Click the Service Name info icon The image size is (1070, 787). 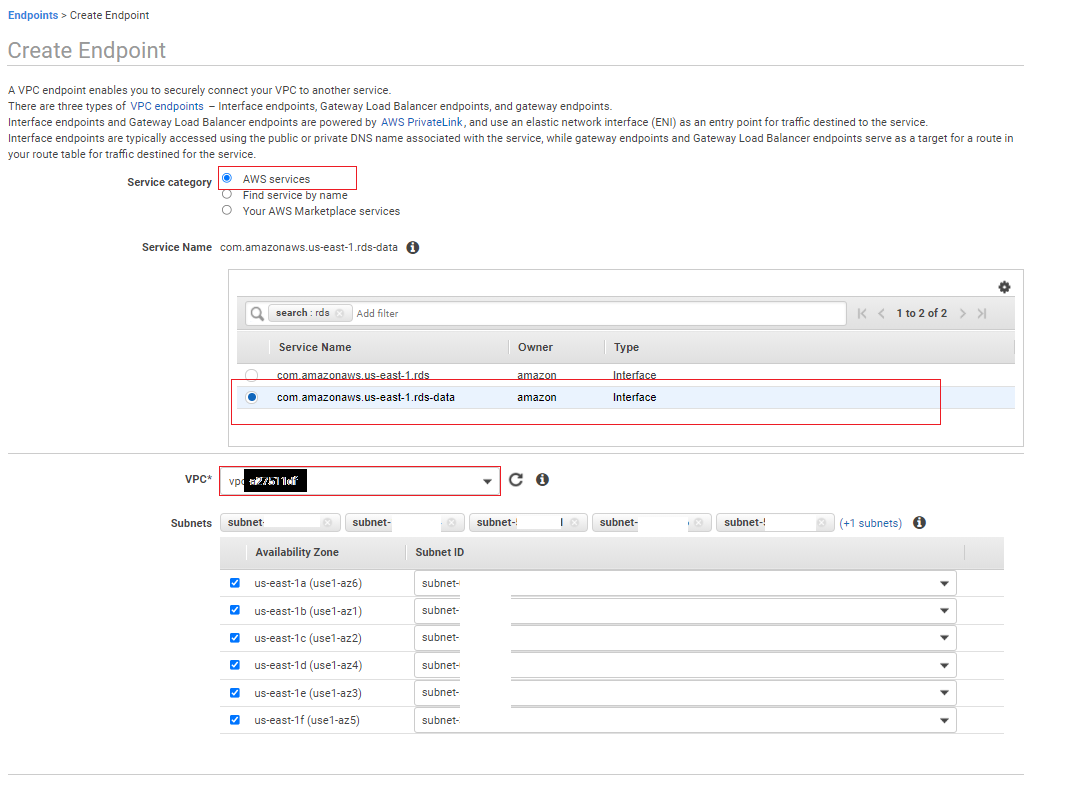[x=413, y=247]
